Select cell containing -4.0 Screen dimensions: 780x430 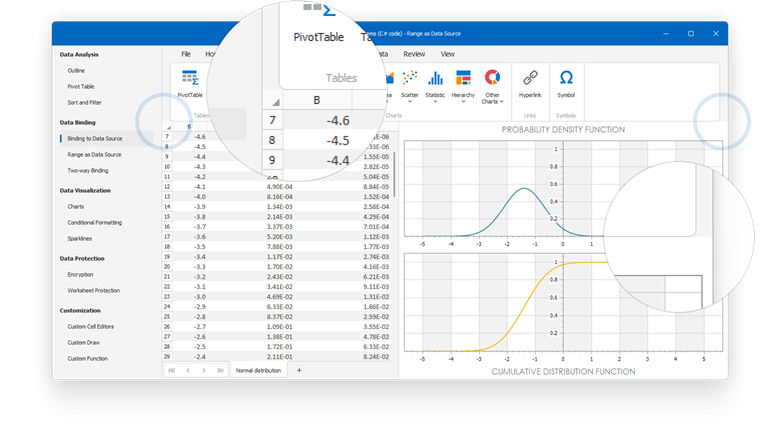199,197
